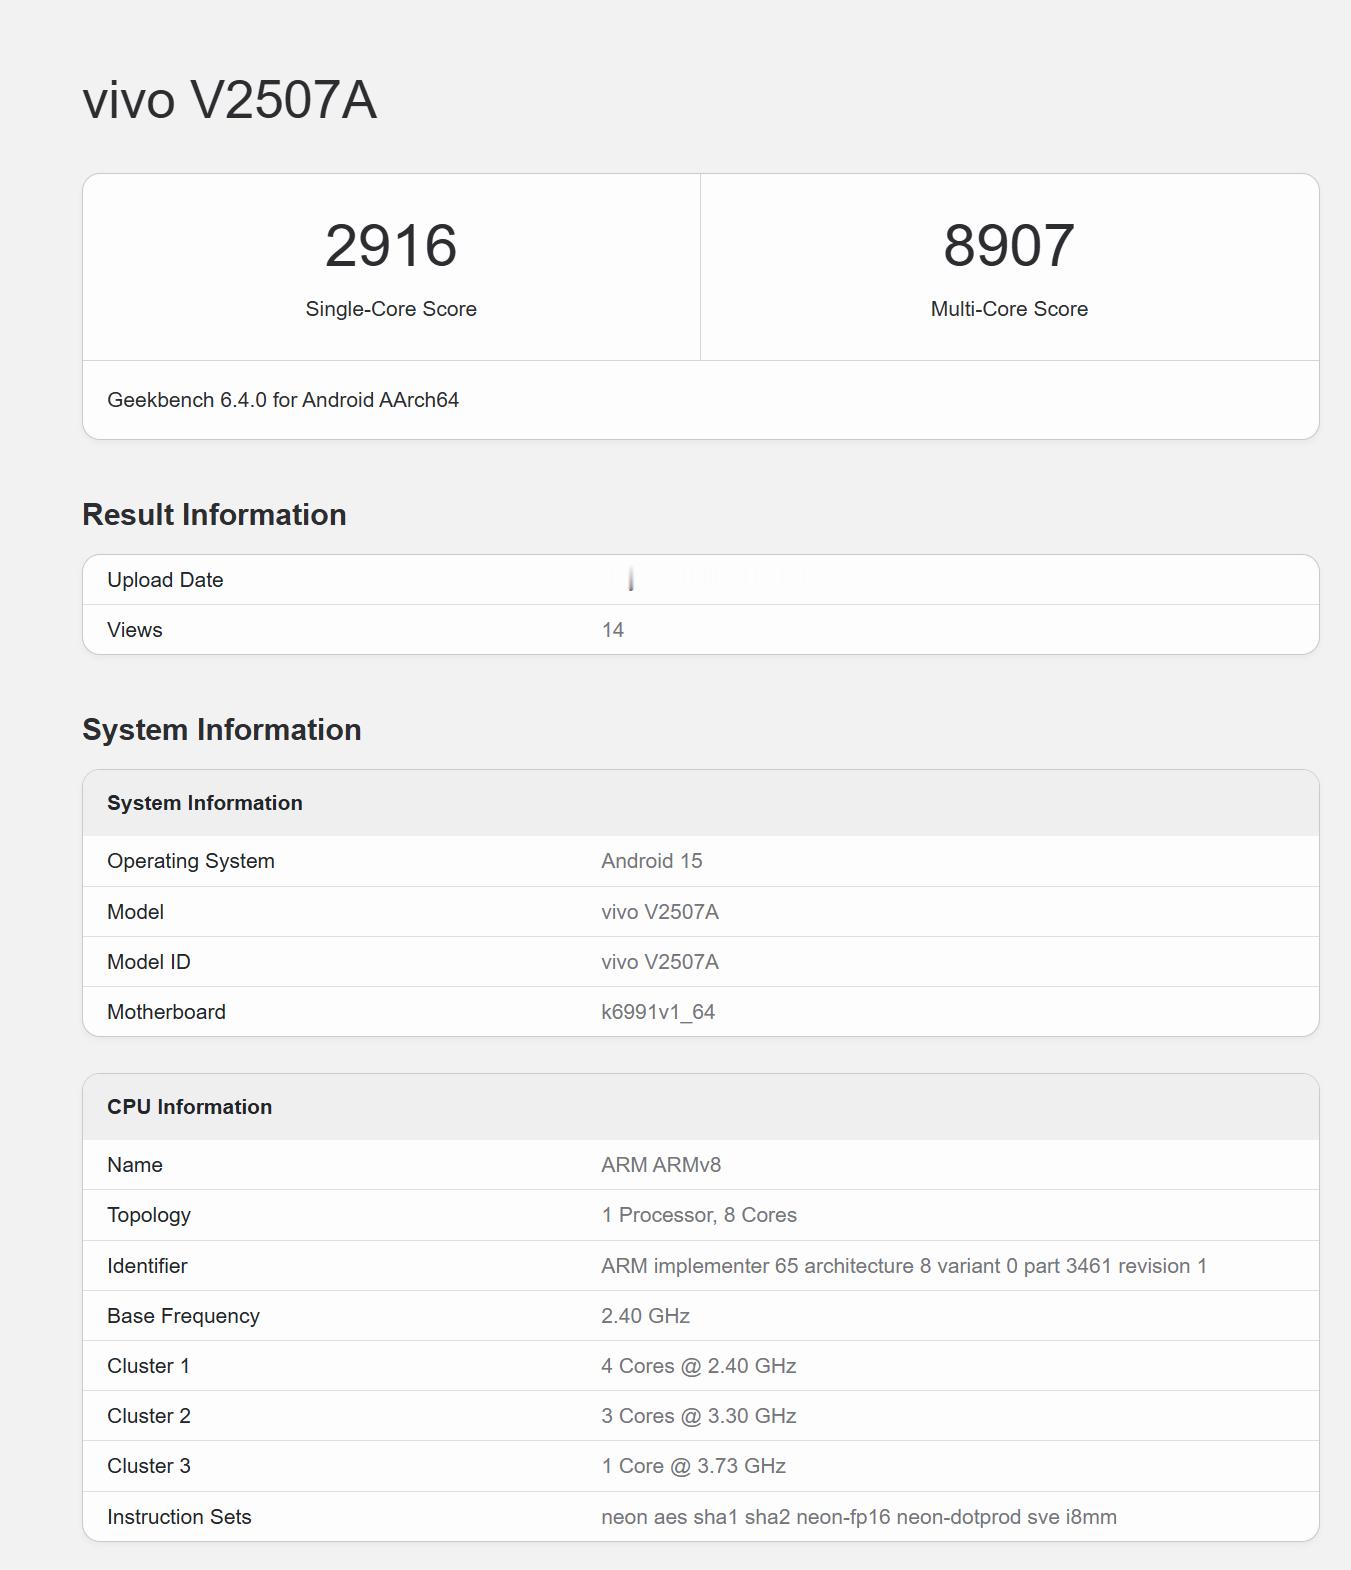Click the Upload Date row label

pyautogui.click(x=165, y=580)
